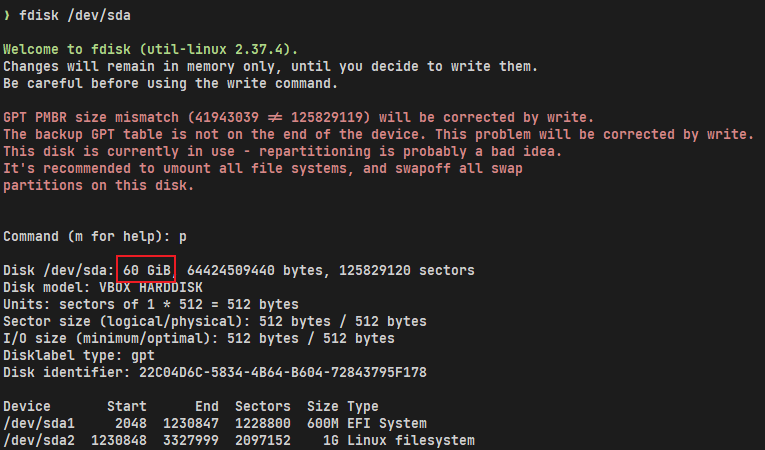Click the 'Command (m for help): p' prompt
The image size is (765, 450).
94,236
